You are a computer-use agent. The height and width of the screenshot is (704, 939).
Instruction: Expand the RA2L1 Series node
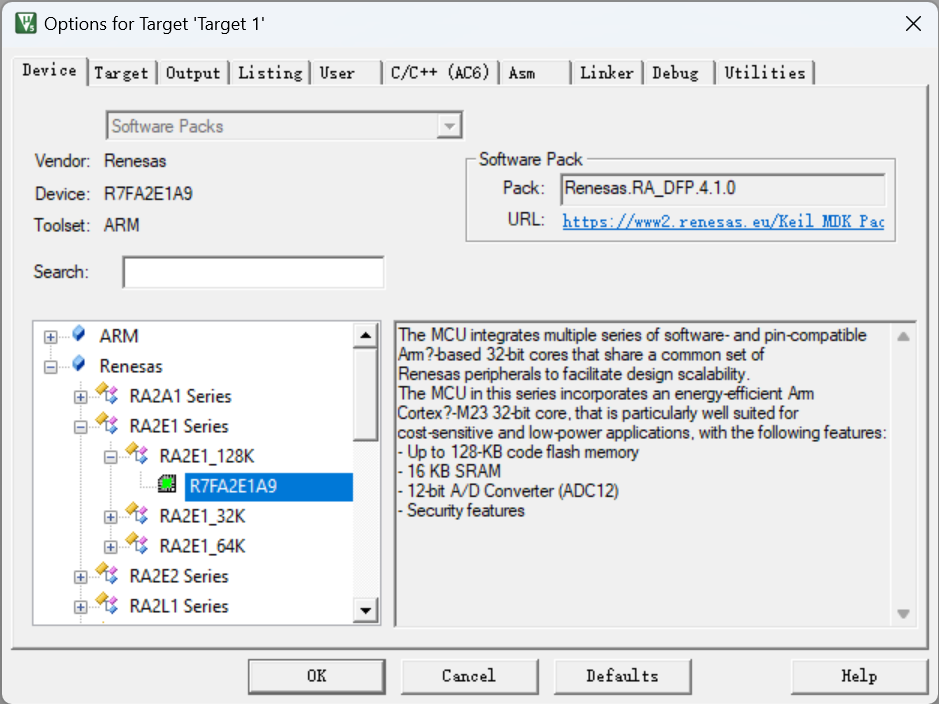[80, 608]
